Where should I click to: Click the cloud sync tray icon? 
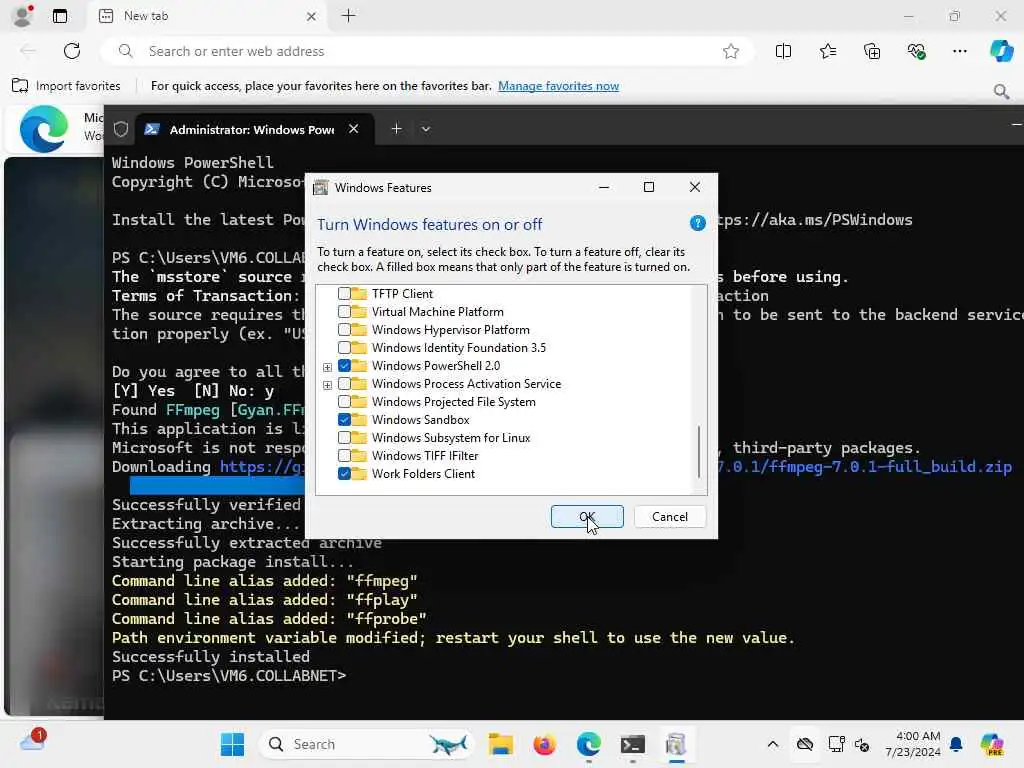point(805,744)
